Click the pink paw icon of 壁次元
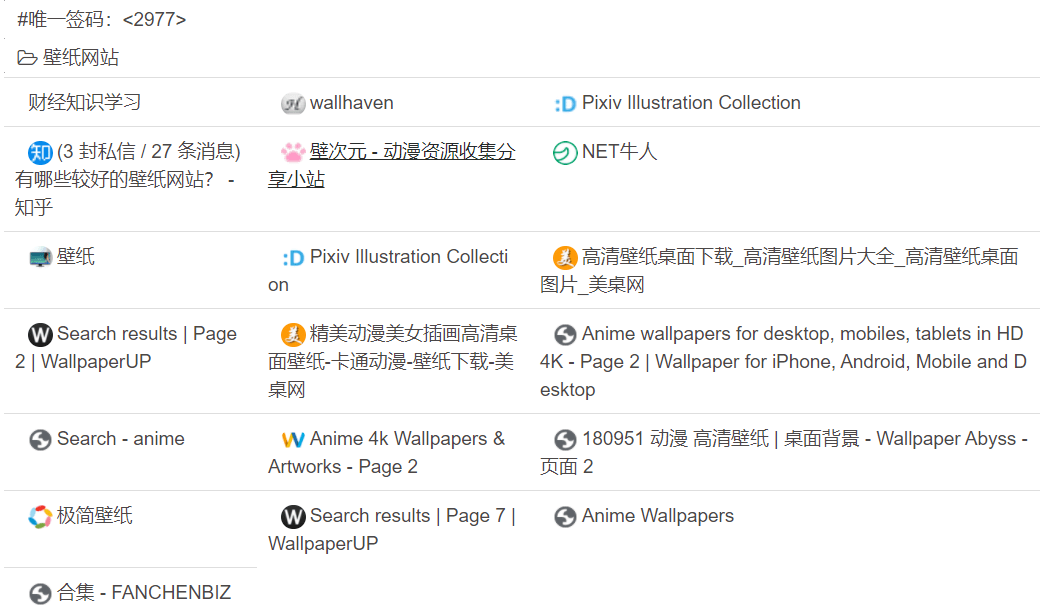 pyautogui.click(x=292, y=153)
